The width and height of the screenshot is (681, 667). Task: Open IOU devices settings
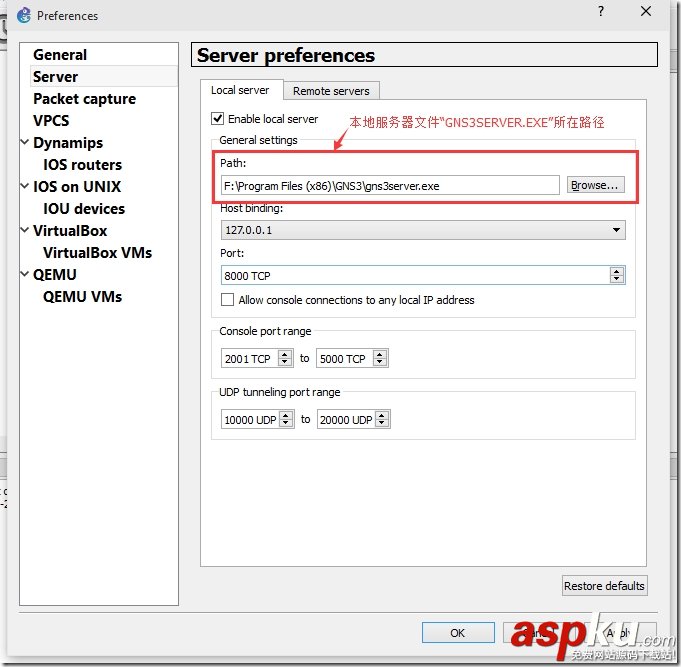(84, 209)
